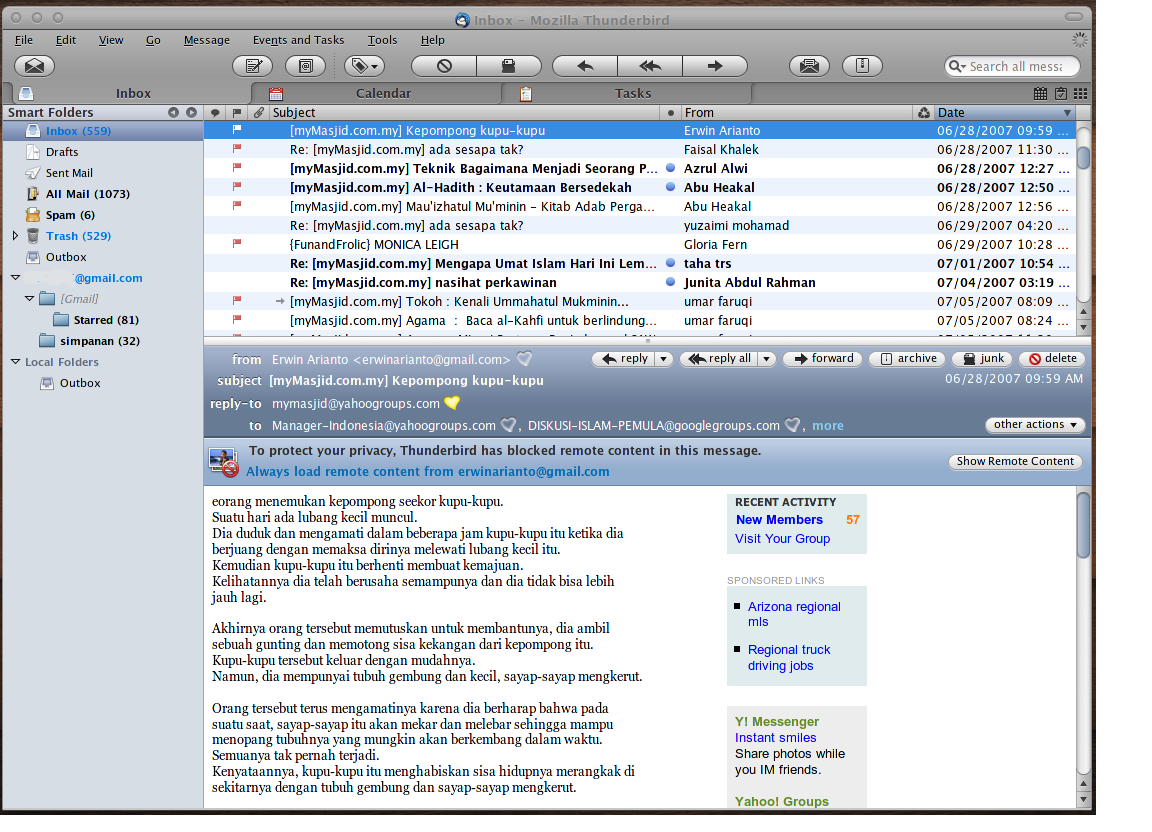This screenshot has width=1152, height=832.
Task: Click the message body scroll down arrow
Action: (x=1083, y=799)
